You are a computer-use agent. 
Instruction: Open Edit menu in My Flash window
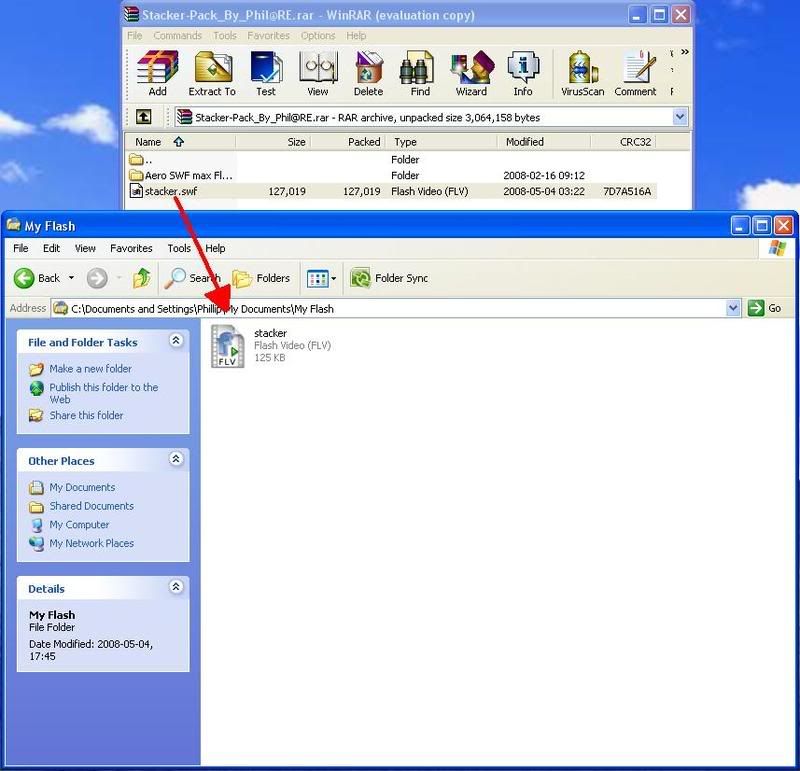click(51, 248)
